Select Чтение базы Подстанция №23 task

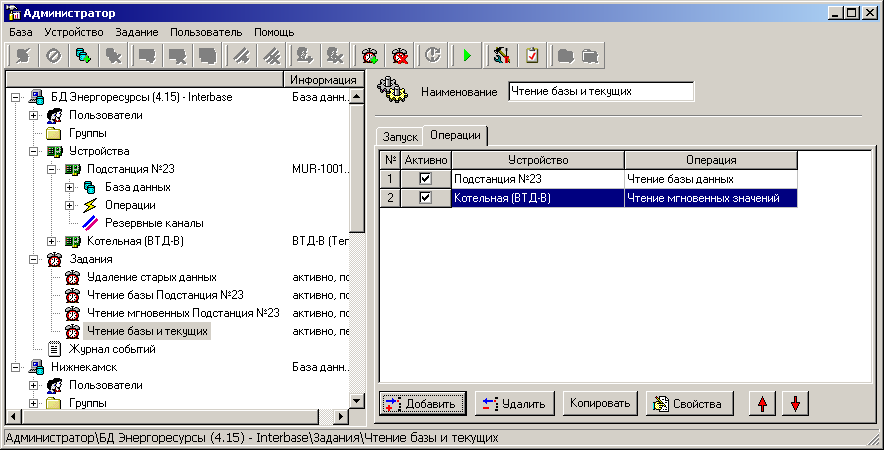165,295
